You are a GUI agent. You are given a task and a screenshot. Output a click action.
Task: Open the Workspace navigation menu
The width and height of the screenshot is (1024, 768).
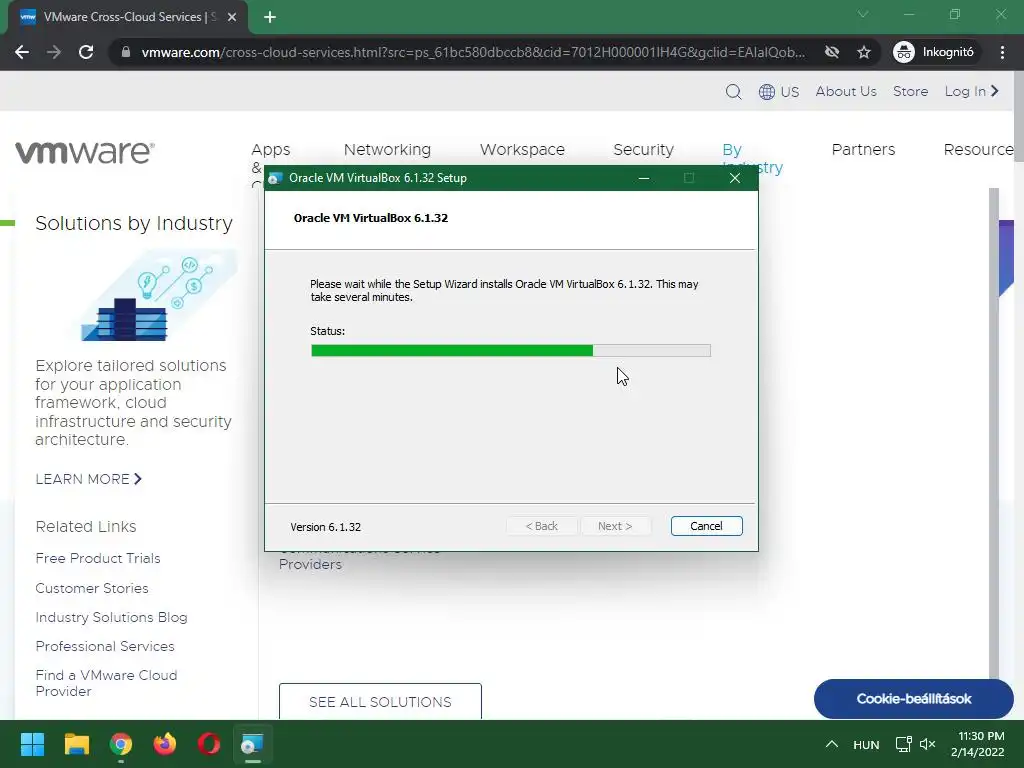click(522, 150)
